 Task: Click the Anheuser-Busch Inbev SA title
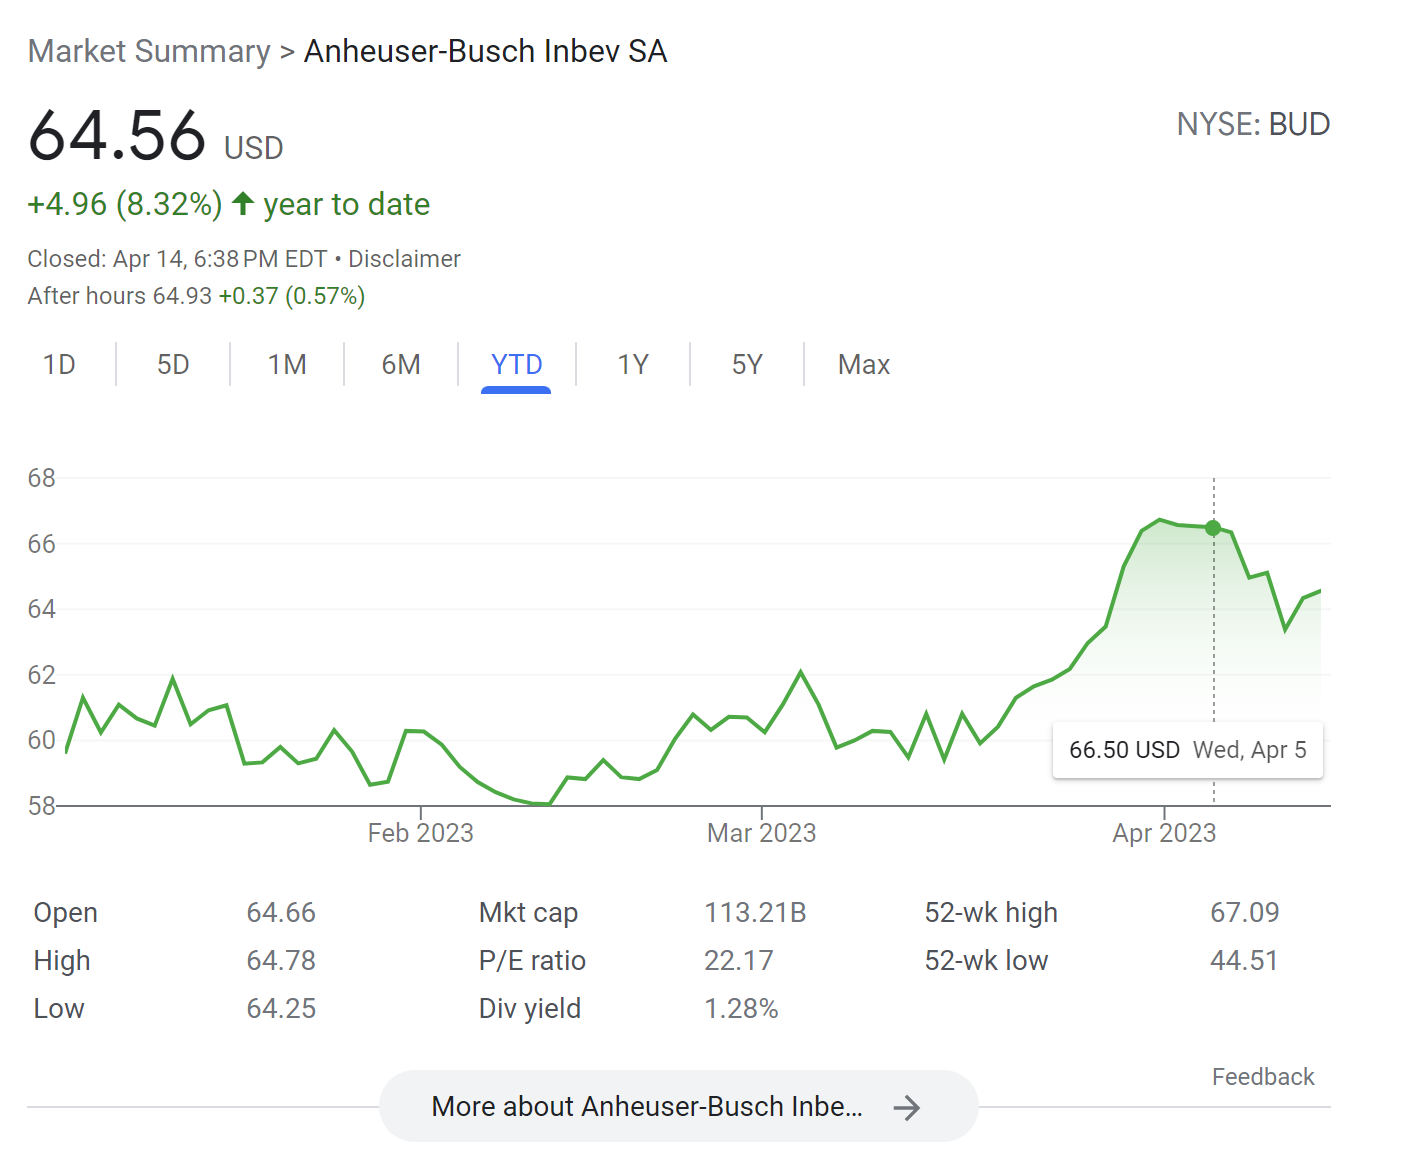(485, 51)
